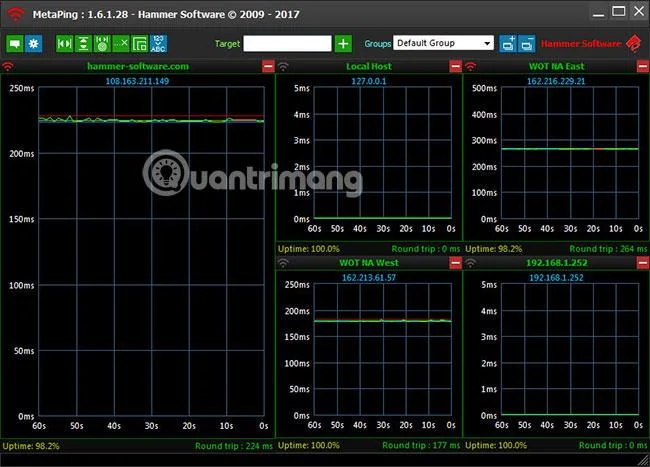Remove the hammer-software.com panel

[268, 66]
